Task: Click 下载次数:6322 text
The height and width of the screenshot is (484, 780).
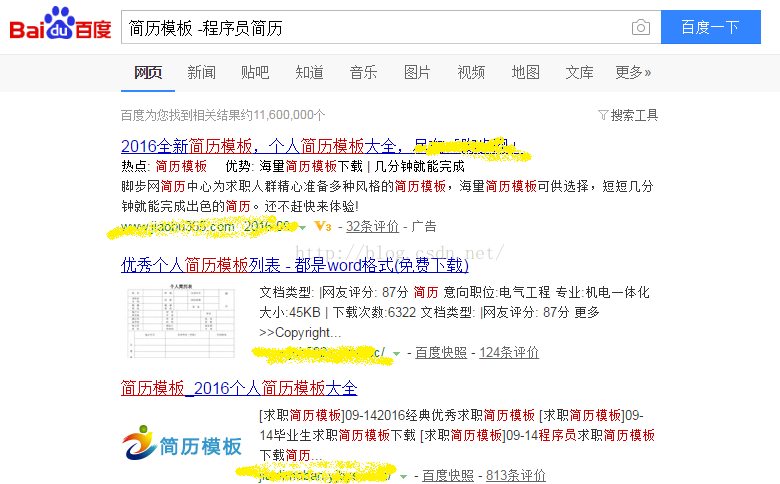Action: tap(374, 312)
